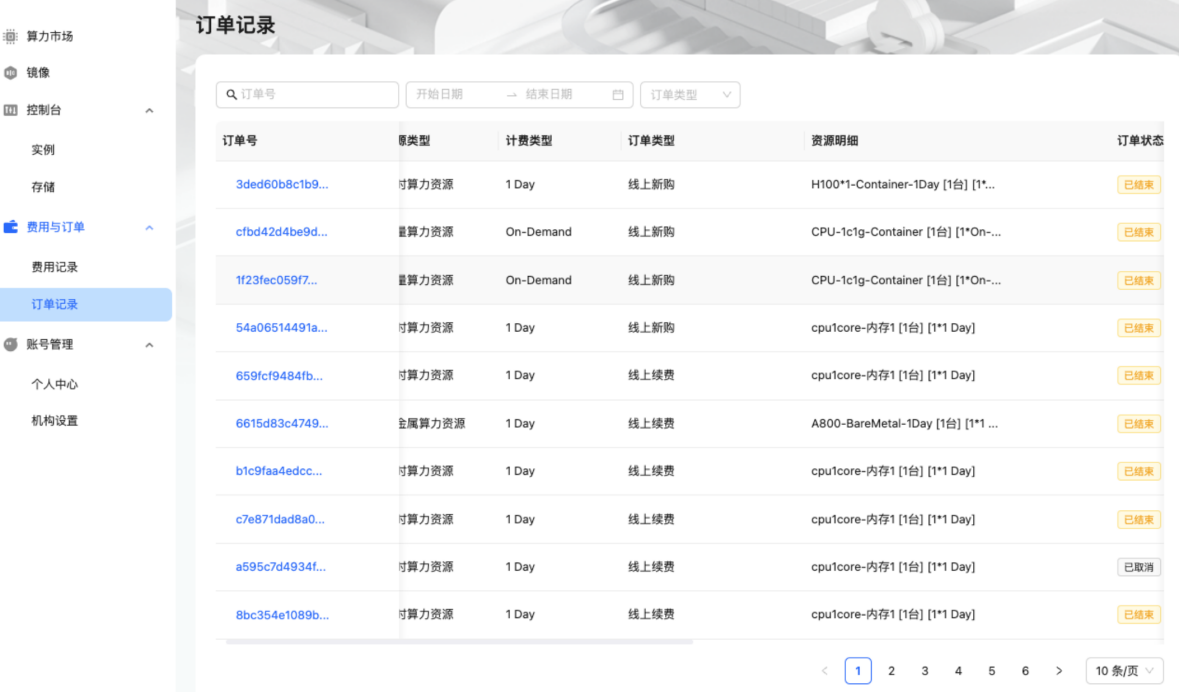Click the 费用与订单 wallet icon
The height and width of the screenshot is (692, 1179).
11,227
